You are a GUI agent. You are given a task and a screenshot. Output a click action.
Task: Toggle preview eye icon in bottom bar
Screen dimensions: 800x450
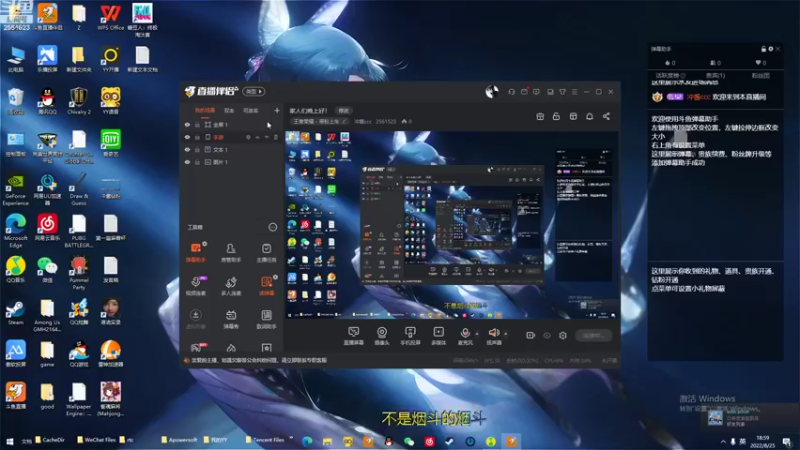547,335
